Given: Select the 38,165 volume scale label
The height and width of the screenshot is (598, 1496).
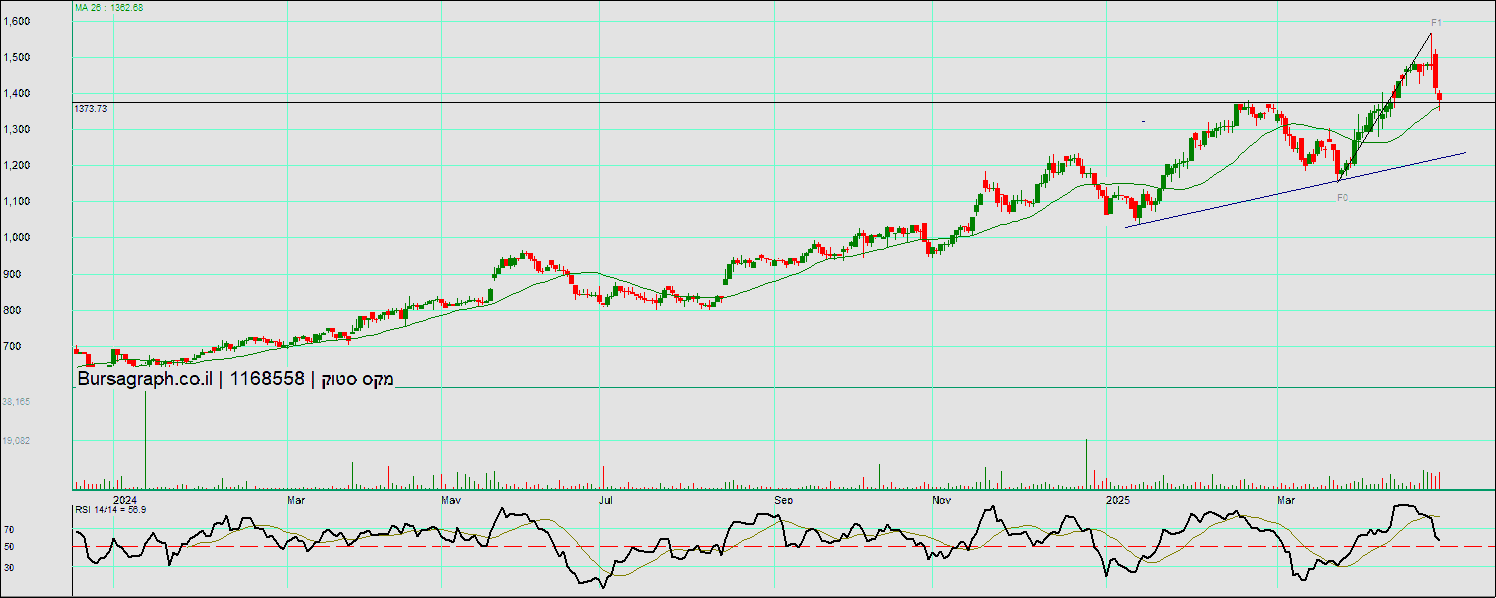Looking at the screenshot, I should 16,401.
